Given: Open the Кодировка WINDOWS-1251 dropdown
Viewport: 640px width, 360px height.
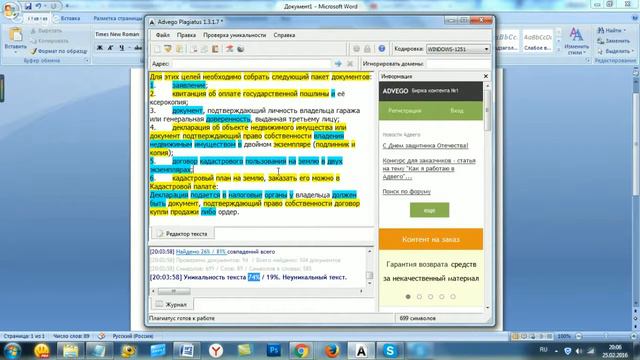Looking at the screenshot, I should tap(458, 49).
